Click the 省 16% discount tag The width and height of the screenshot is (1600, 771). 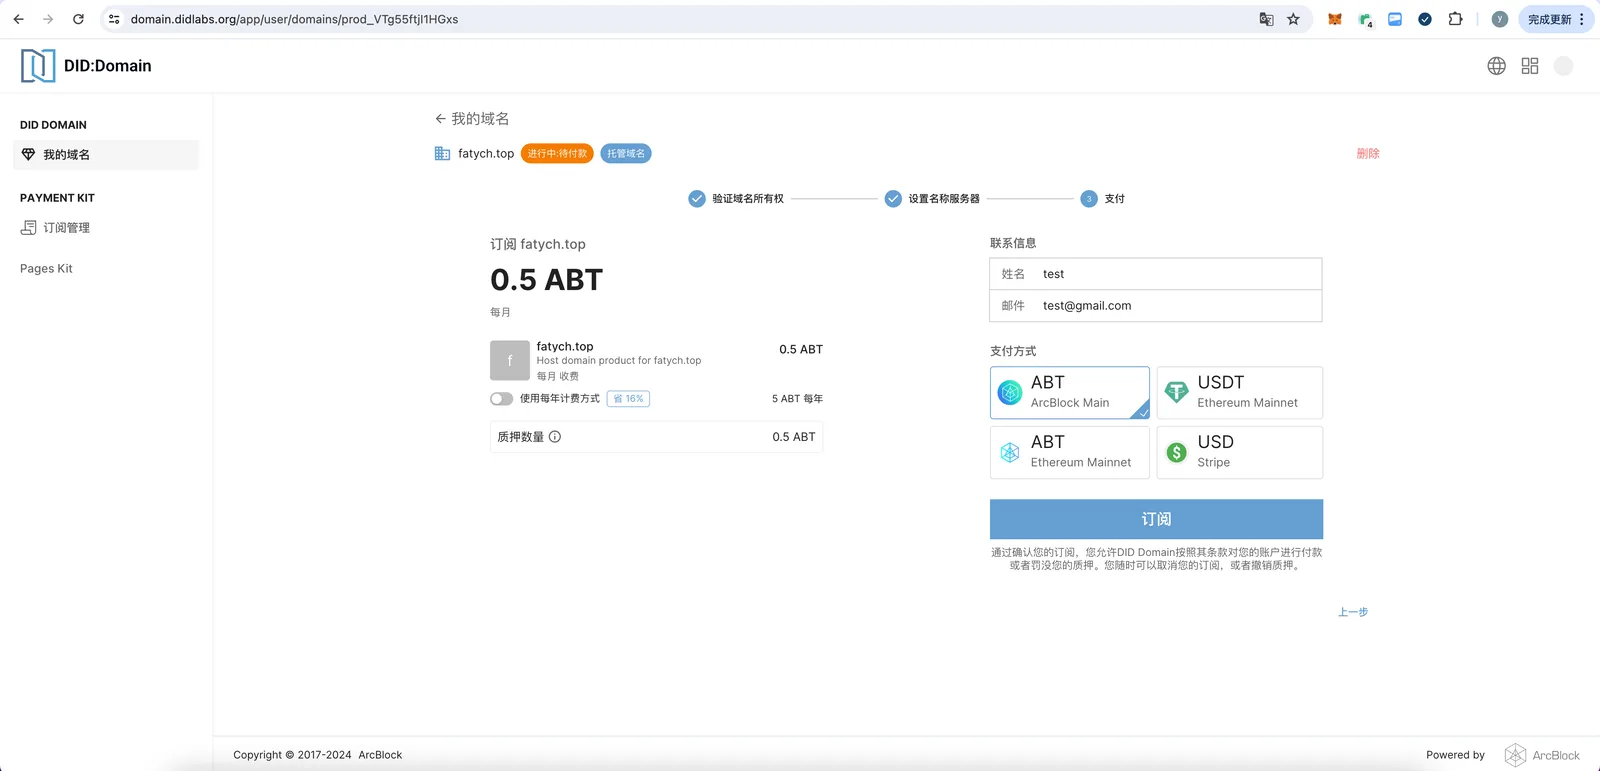pyautogui.click(x=628, y=399)
